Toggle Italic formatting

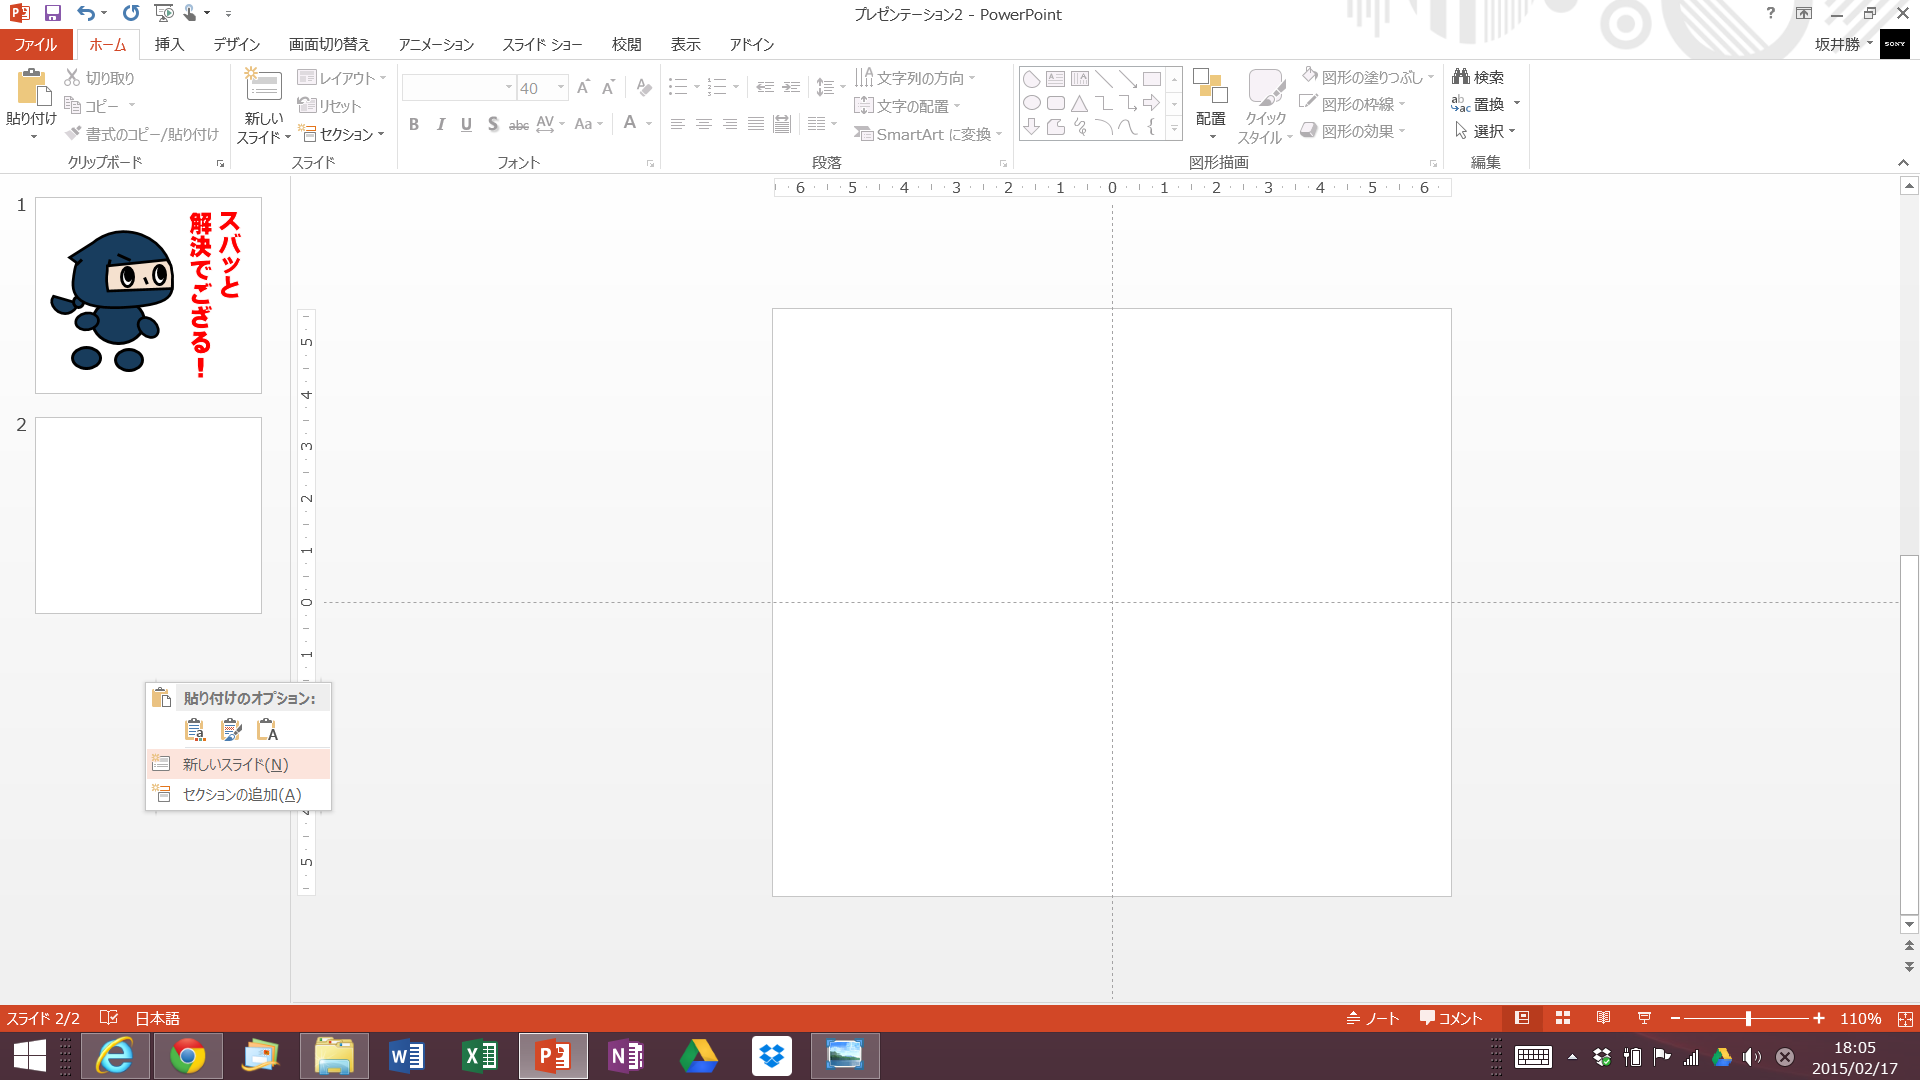tap(440, 124)
